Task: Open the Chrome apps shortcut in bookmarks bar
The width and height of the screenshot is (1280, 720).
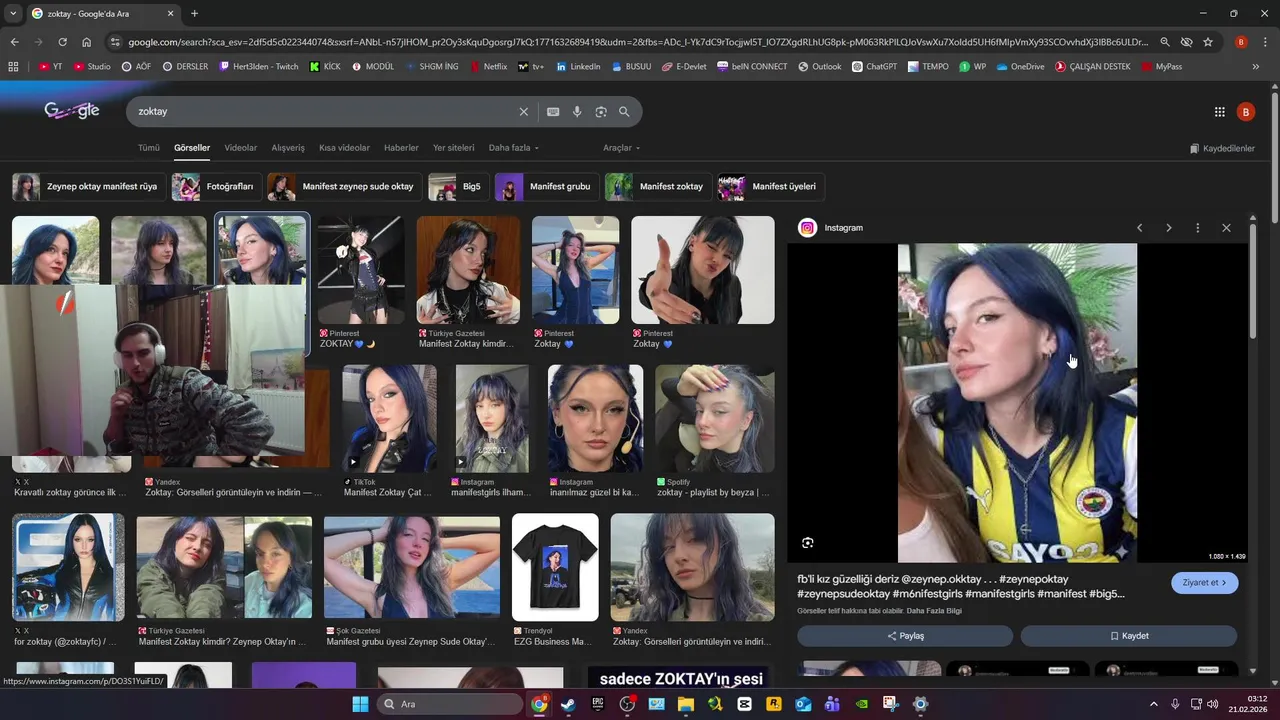Action: point(13,67)
